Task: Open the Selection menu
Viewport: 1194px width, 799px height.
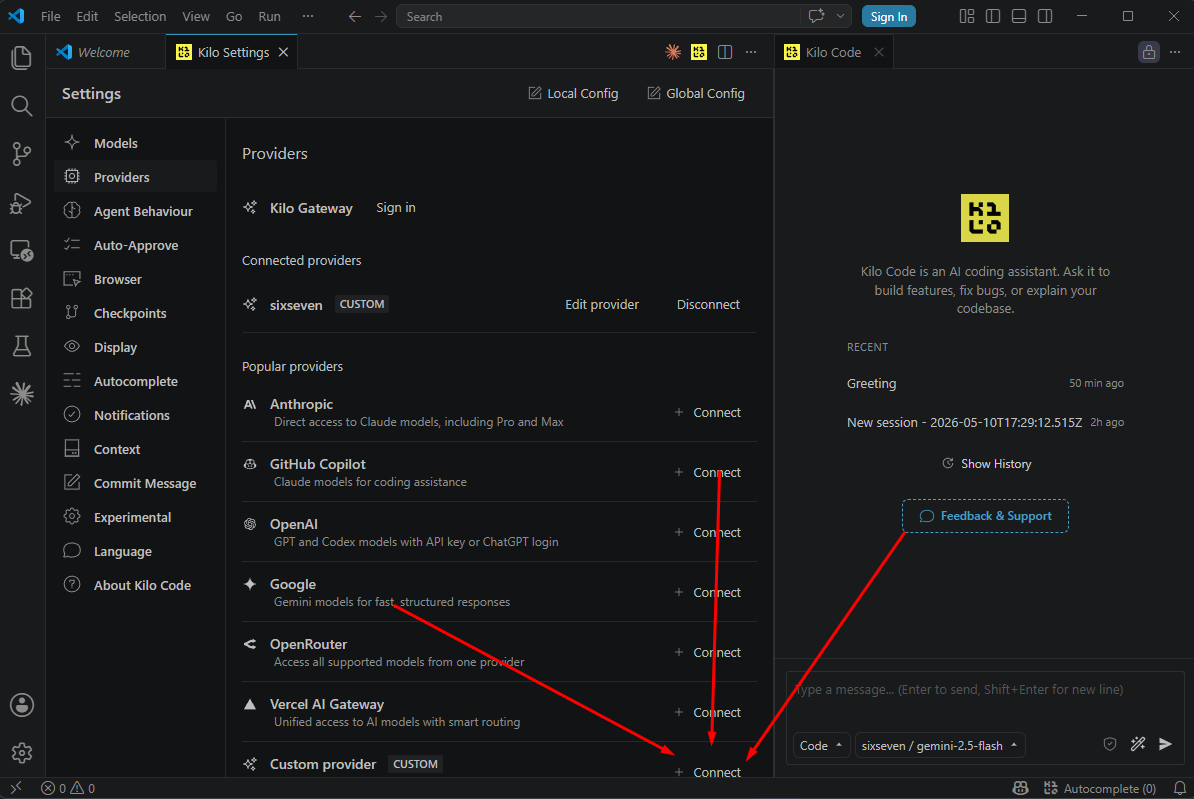Action: coord(140,16)
